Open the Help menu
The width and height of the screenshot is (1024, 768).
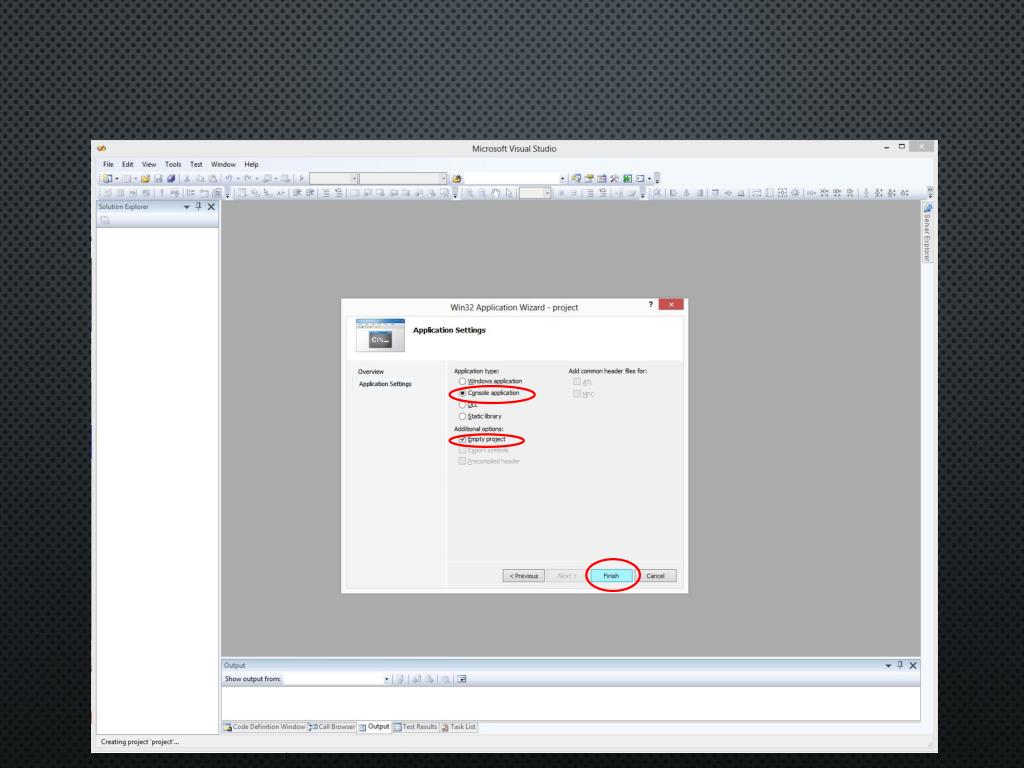click(x=251, y=165)
